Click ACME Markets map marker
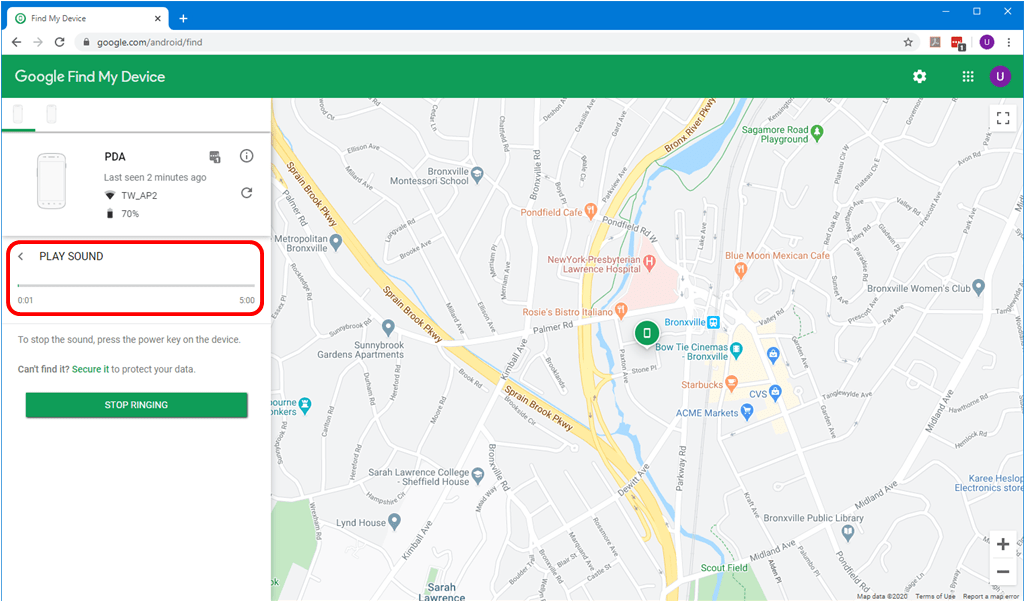This screenshot has width=1025, height=601. click(x=748, y=413)
